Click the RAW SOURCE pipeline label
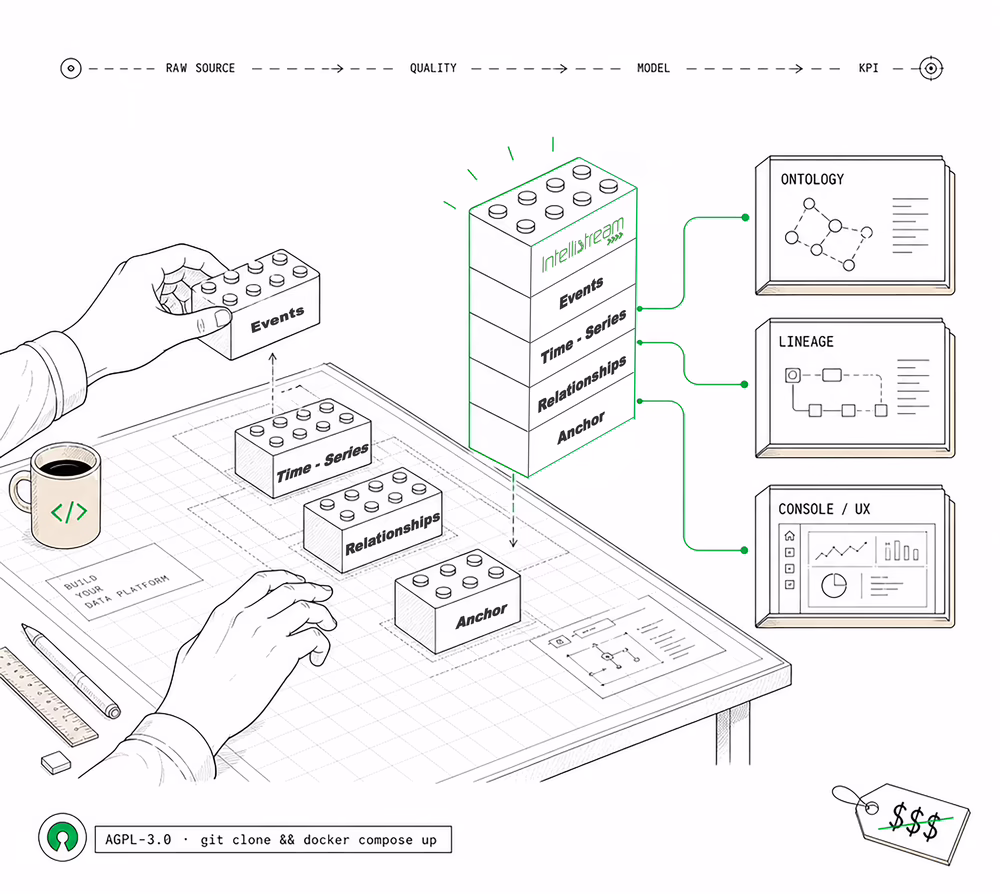This screenshot has width=1000, height=894. click(200, 68)
